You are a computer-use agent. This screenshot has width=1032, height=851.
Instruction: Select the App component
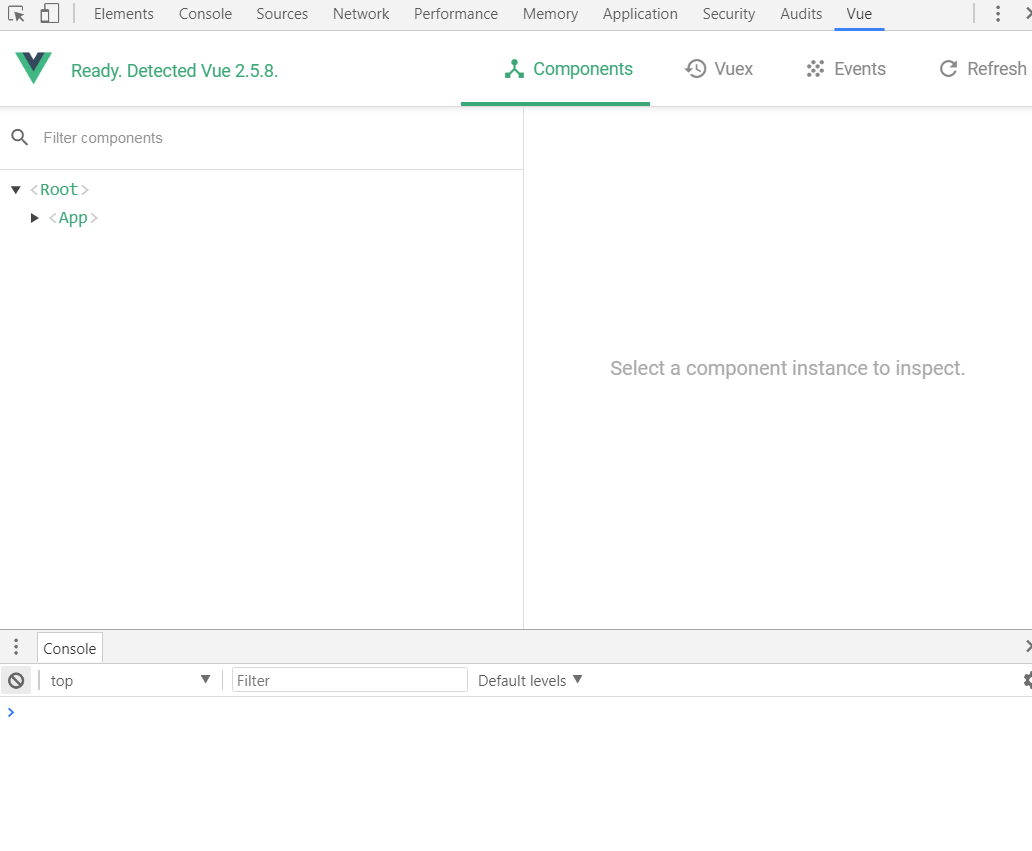click(x=73, y=218)
